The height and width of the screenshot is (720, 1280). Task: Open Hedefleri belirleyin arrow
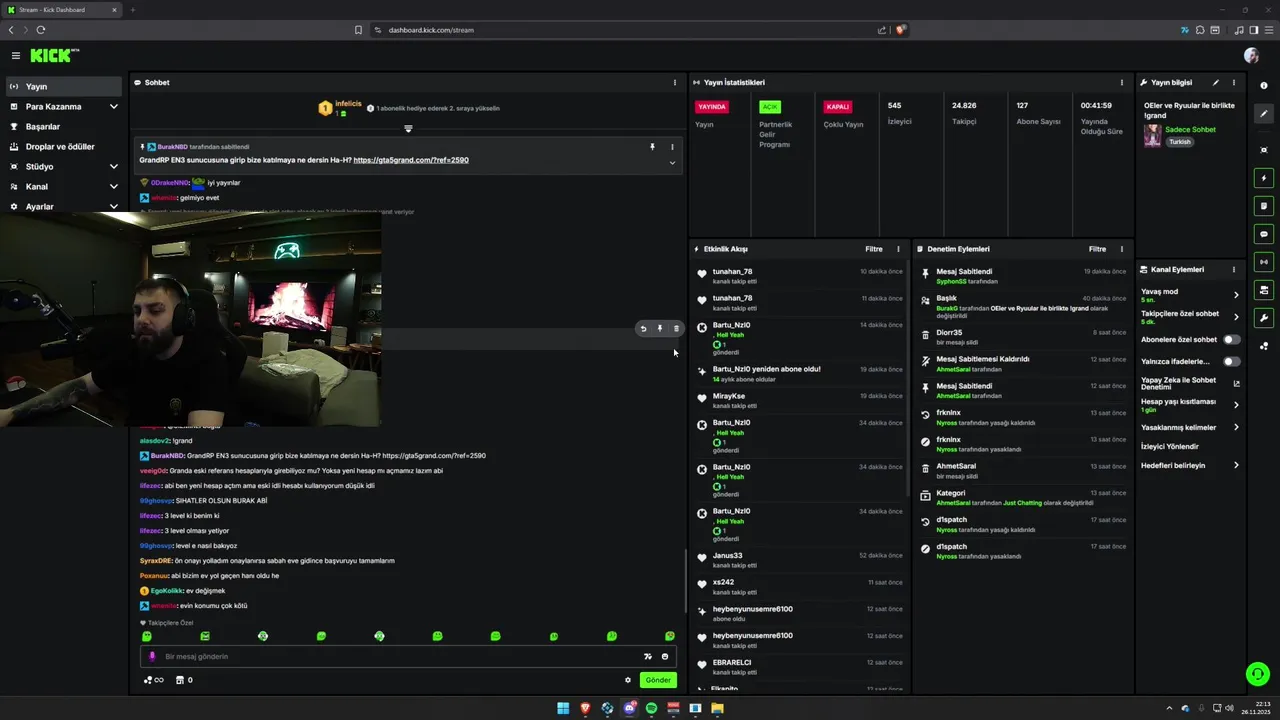click(x=1236, y=465)
